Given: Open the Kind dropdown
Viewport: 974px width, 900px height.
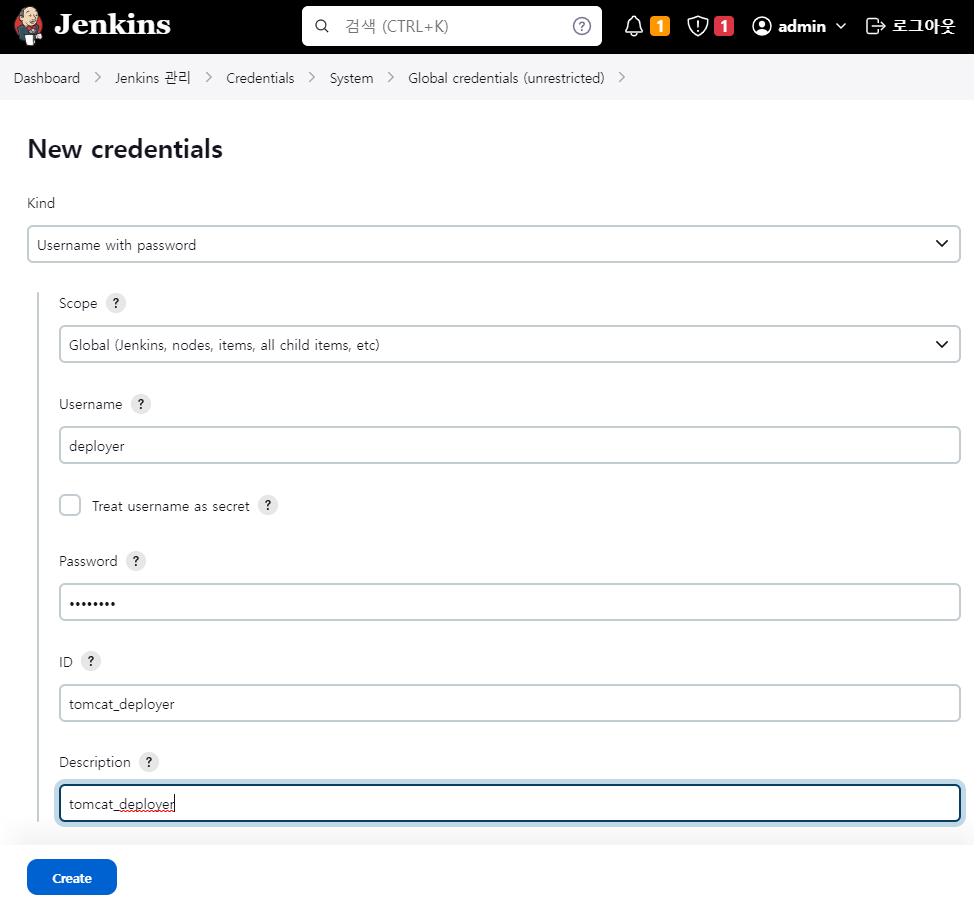Looking at the screenshot, I should (x=494, y=244).
